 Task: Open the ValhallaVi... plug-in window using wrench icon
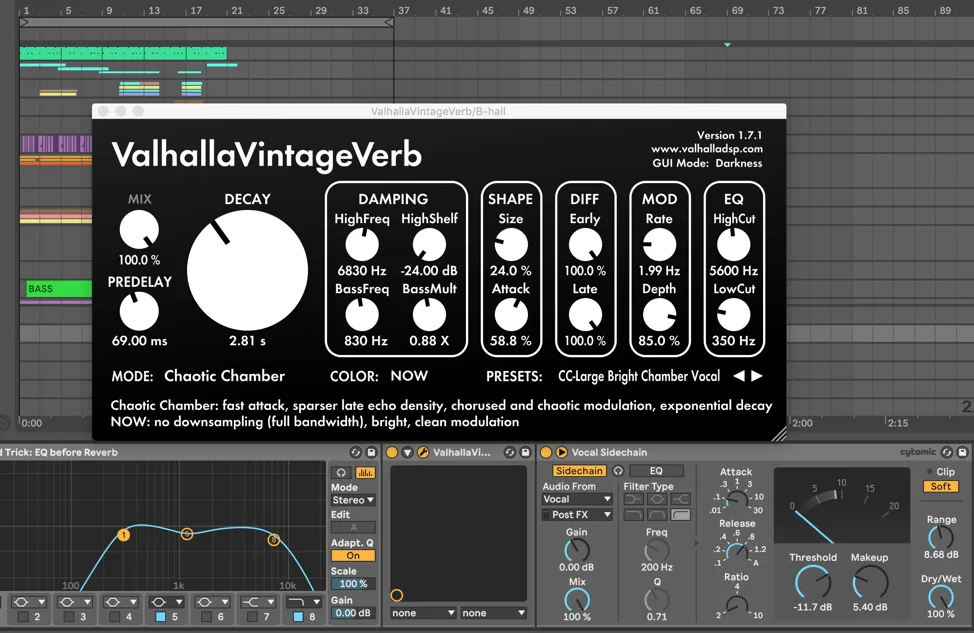[x=422, y=452]
